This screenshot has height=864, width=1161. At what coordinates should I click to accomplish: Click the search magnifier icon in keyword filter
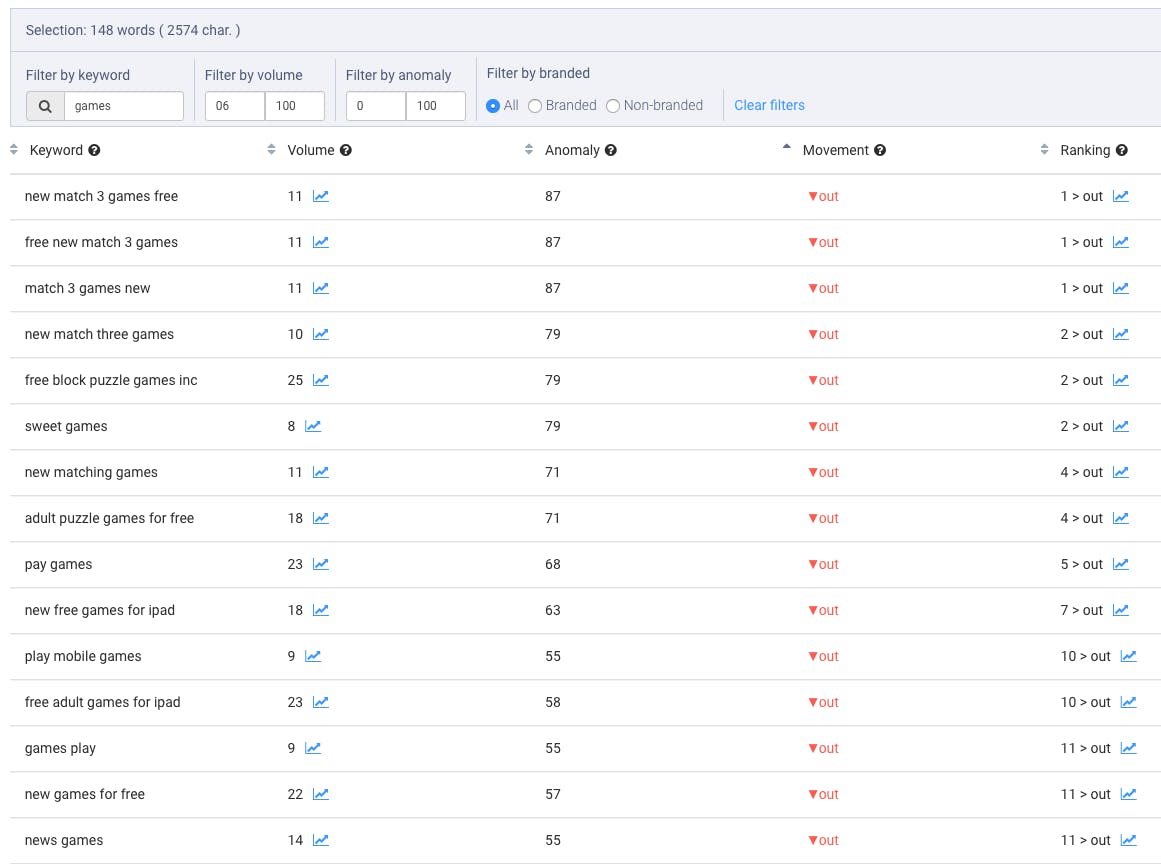coord(45,106)
